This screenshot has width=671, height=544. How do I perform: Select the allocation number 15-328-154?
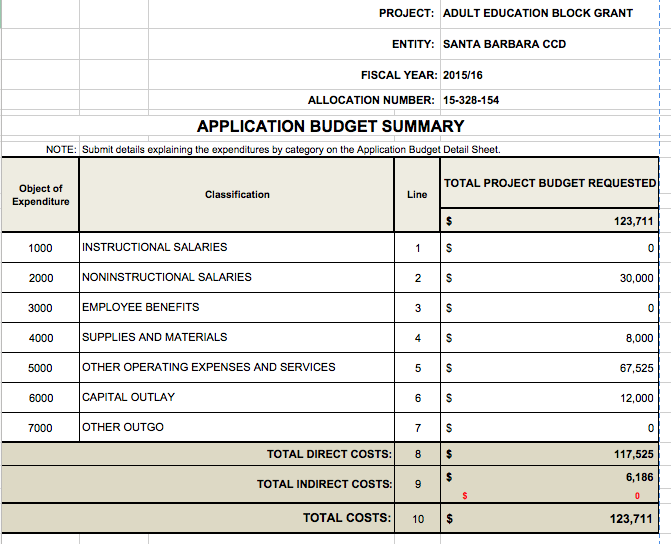point(471,100)
